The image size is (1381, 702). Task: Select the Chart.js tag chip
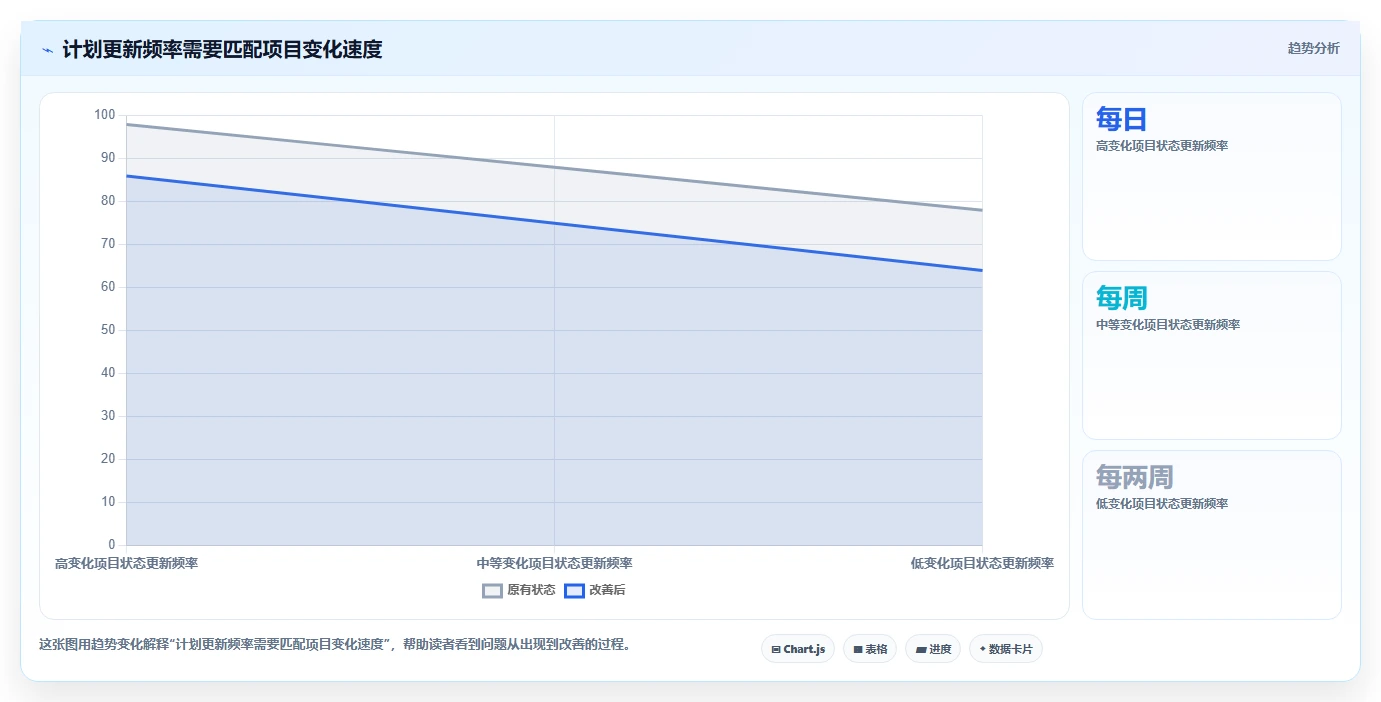[x=798, y=649]
